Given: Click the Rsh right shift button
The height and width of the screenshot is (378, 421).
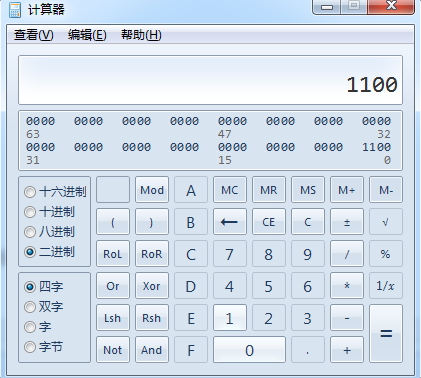Looking at the screenshot, I should point(152,318).
